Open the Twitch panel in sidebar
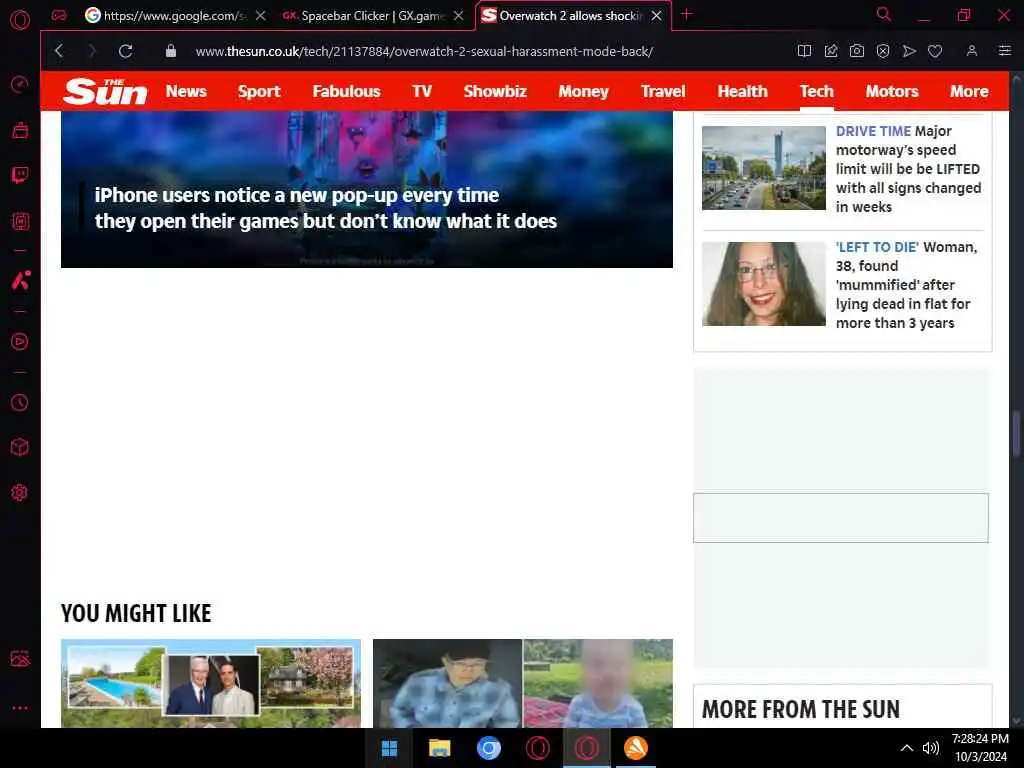This screenshot has height=768, width=1024. tap(20, 175)
